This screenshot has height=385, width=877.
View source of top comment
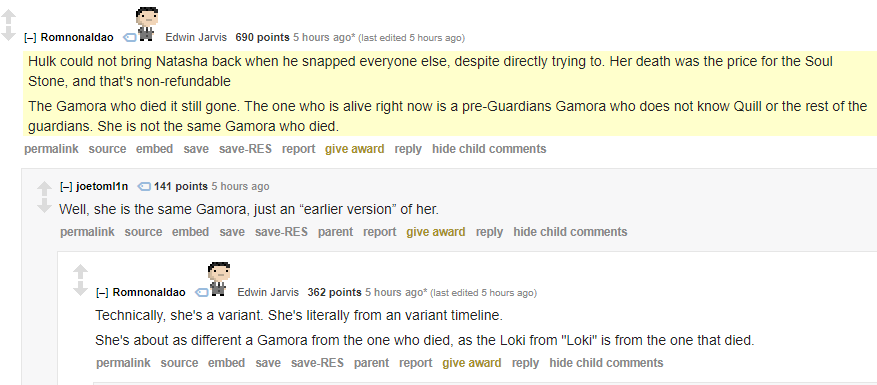[x=107, y=149]
